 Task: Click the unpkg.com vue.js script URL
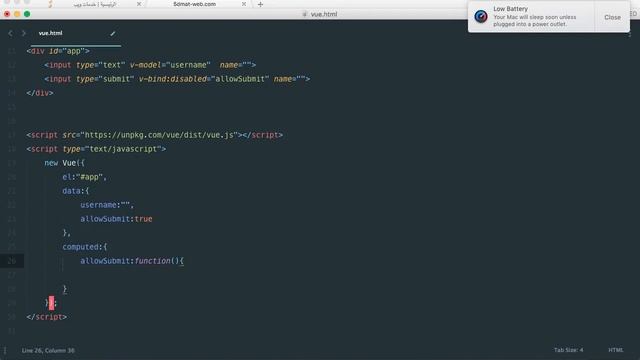pos(159,135)
